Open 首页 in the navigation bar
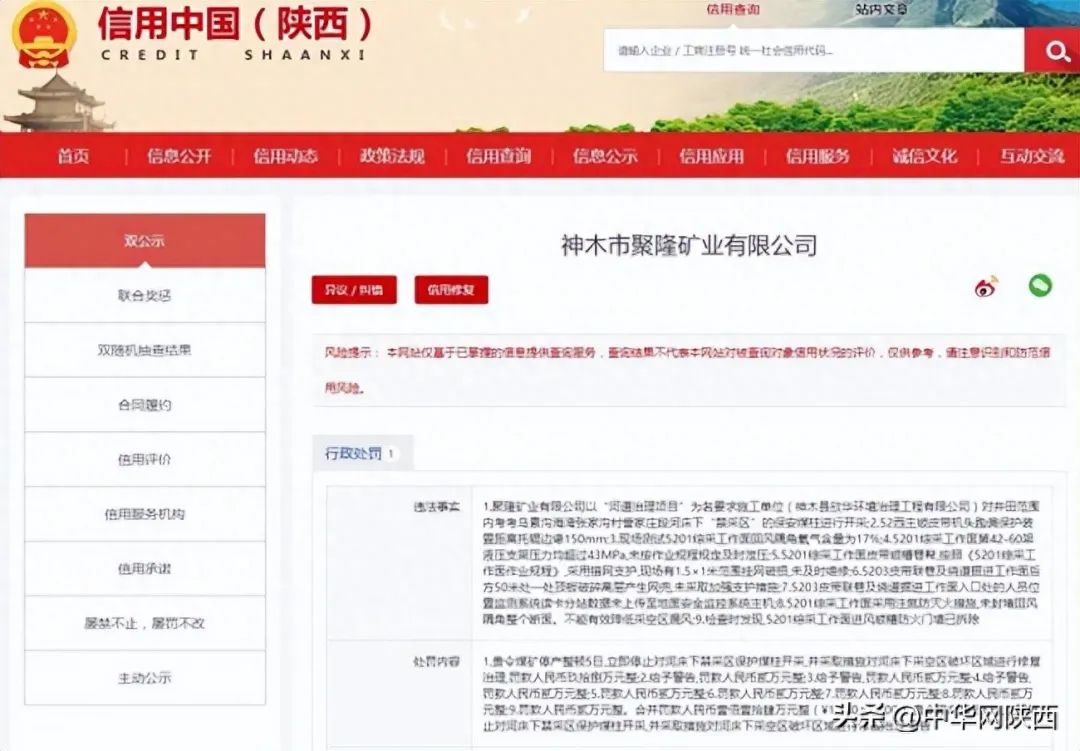1080x751 pixels. pos(73,156)
